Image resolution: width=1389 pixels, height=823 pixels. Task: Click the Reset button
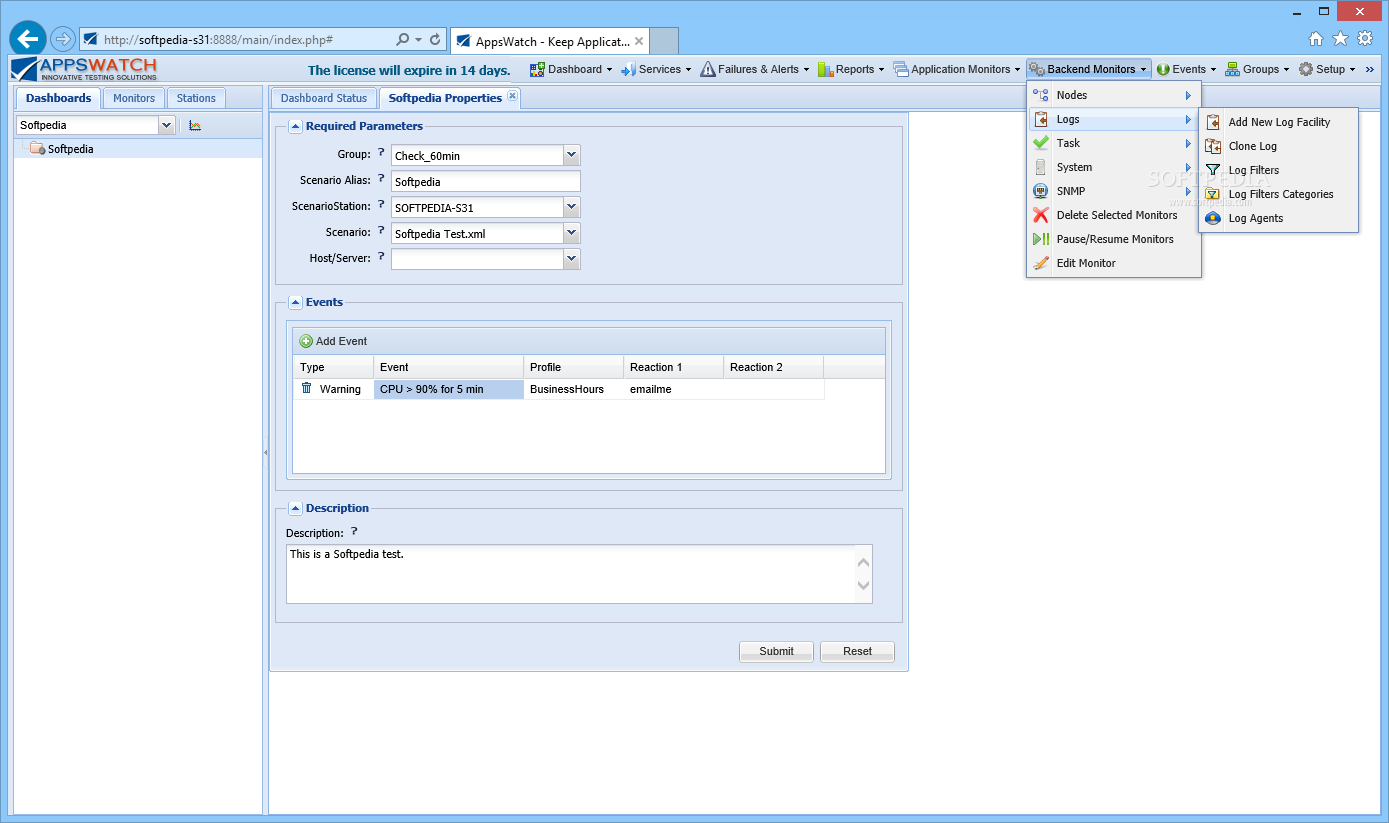coord(857,651)
